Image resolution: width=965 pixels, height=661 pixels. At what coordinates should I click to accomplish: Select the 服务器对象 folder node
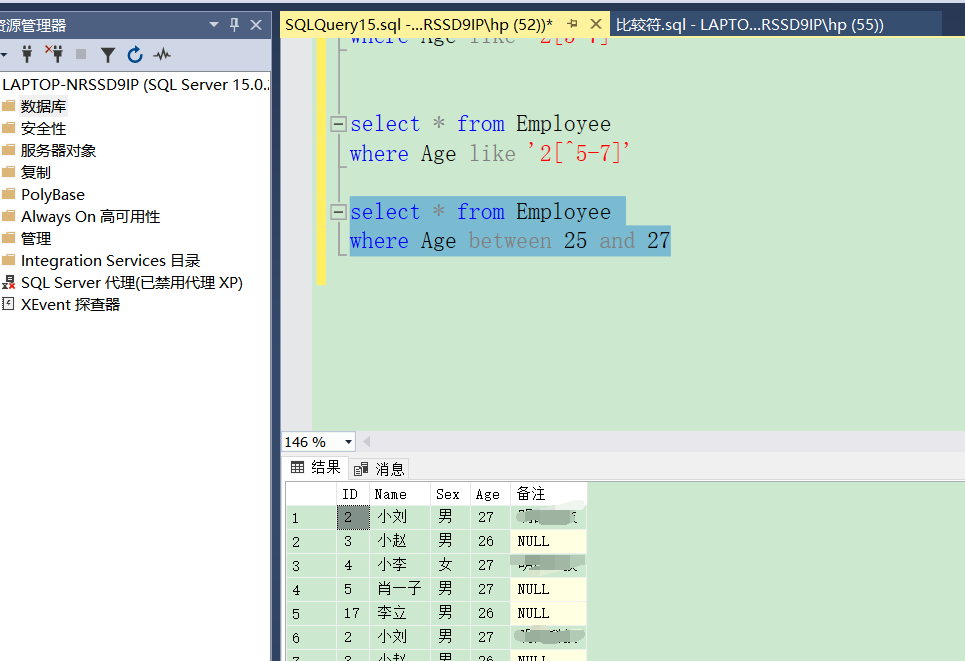[58, 151]
